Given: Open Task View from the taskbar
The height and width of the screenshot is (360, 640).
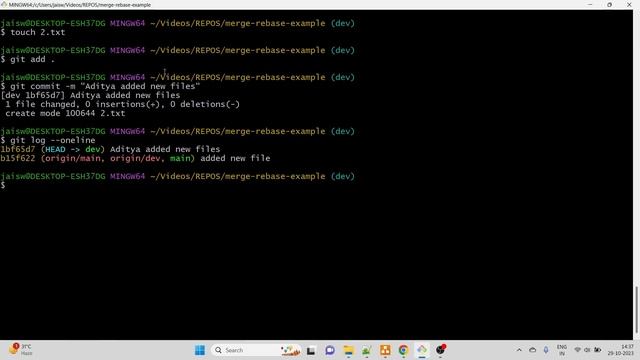Looking at the screenshot, I should 311,350.
